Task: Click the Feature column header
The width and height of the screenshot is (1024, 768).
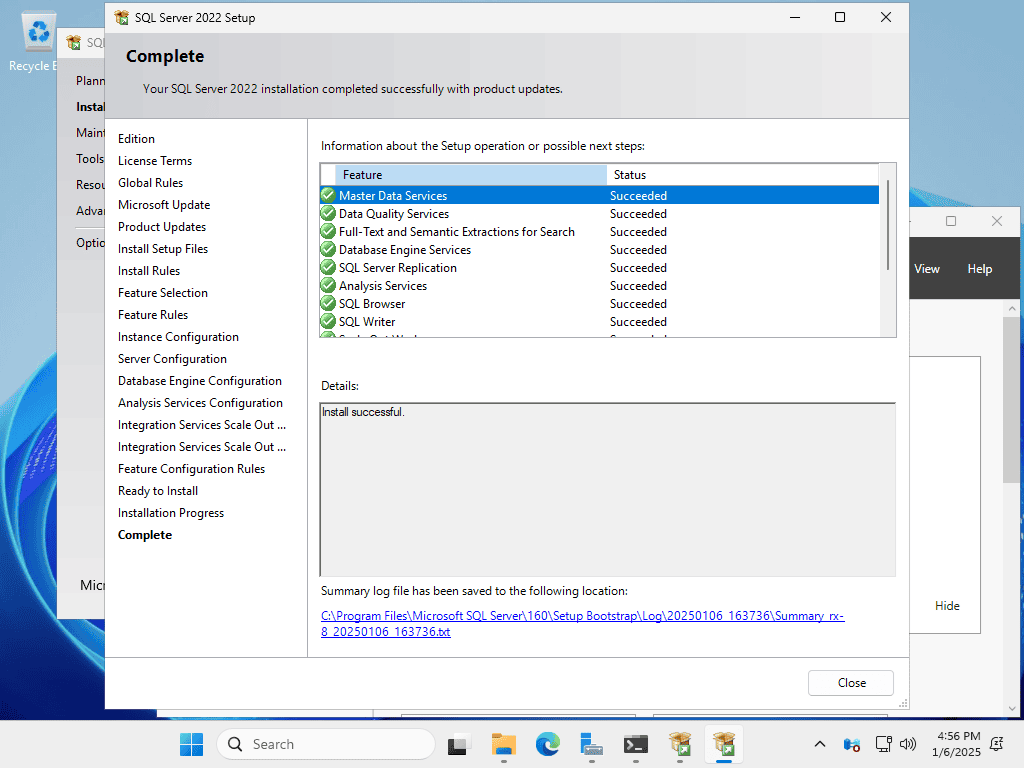Action: (x=471, y=175)
